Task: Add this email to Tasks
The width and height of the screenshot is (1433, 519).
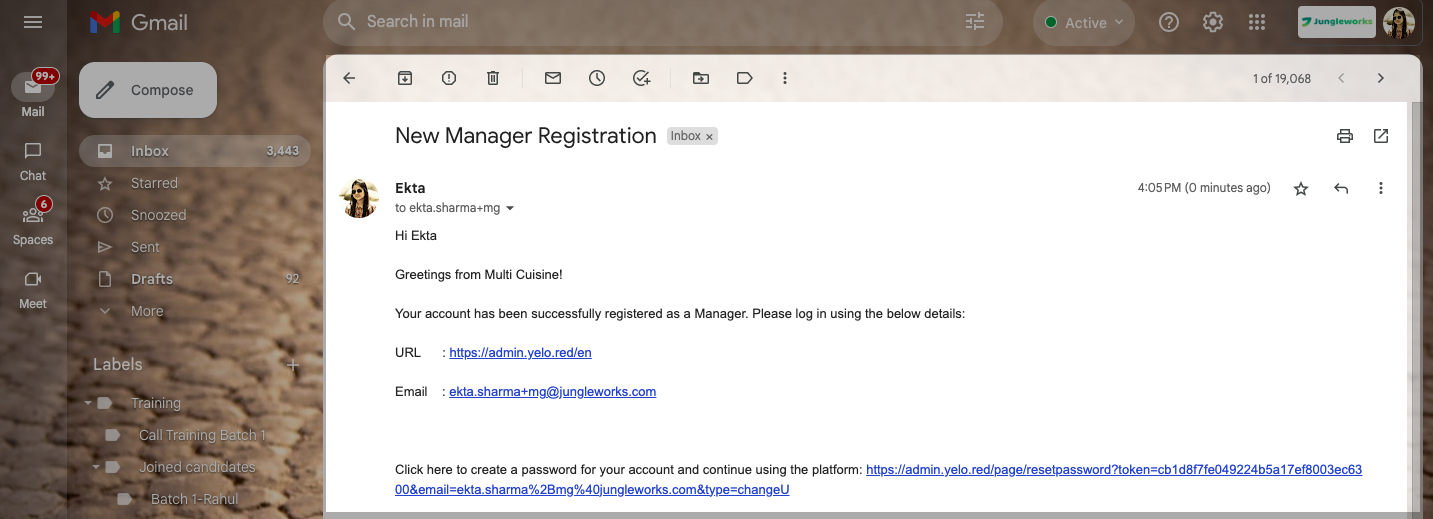Action: (642, 78)
